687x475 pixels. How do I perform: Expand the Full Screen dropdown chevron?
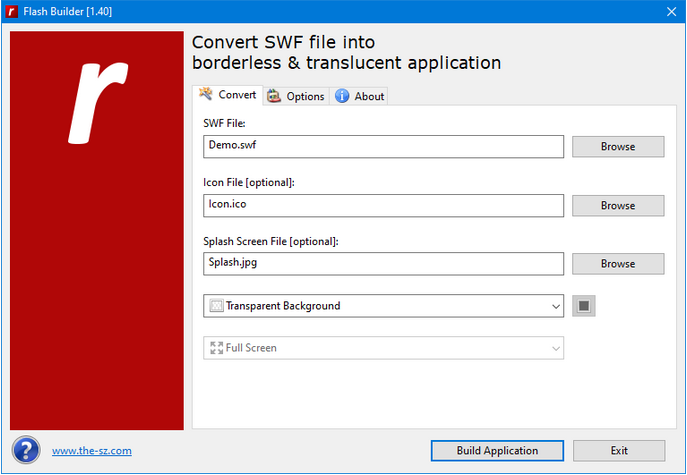(x=556, y=348)
